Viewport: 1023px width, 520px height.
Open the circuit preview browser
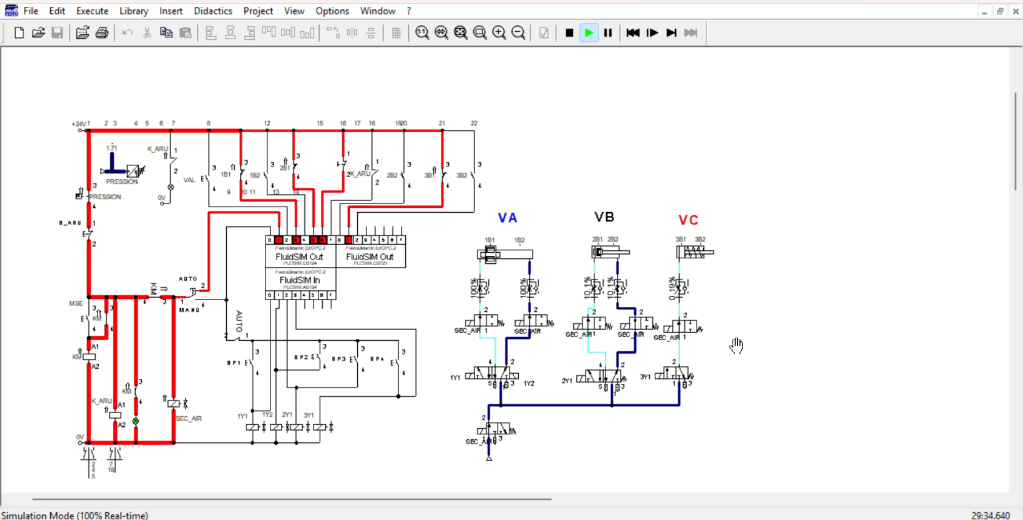[82, 33]
